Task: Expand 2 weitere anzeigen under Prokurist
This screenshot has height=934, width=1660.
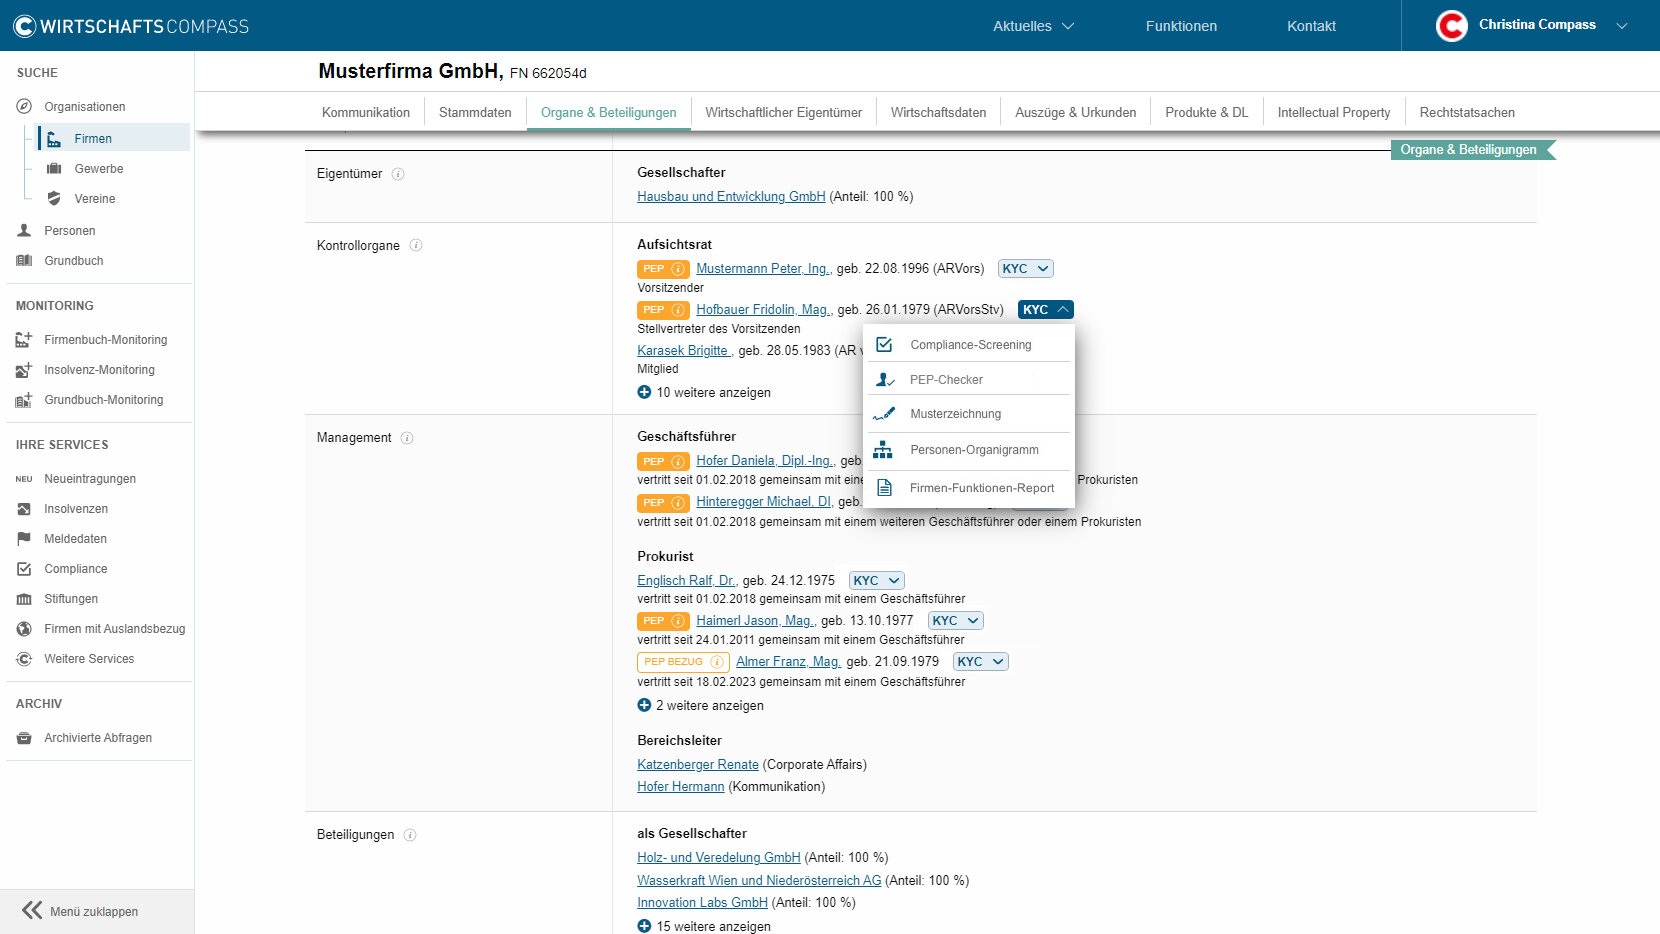Action: (x=700, y=706)
